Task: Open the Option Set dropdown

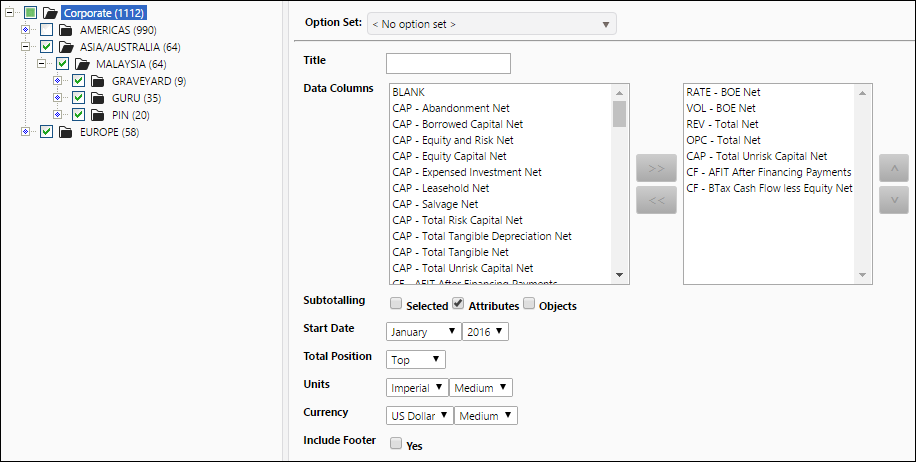Action: pyautogui.click(x=491, y=24)
